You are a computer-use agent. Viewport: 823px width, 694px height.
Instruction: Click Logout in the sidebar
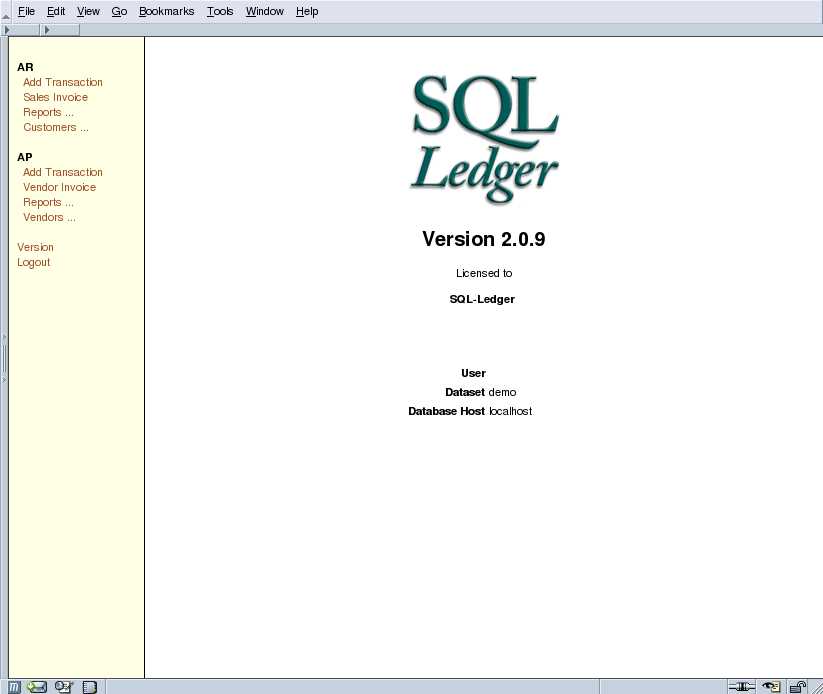pyautogui.click(x=33, y=262)
